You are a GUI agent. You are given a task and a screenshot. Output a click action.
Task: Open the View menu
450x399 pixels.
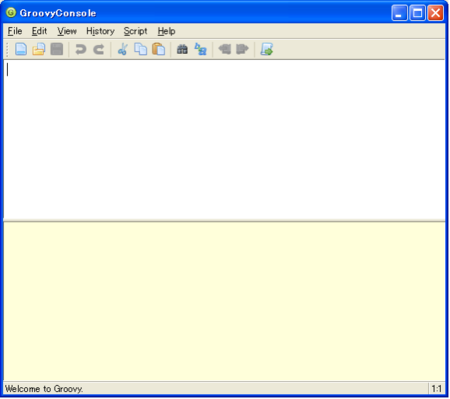pos(67,31)
